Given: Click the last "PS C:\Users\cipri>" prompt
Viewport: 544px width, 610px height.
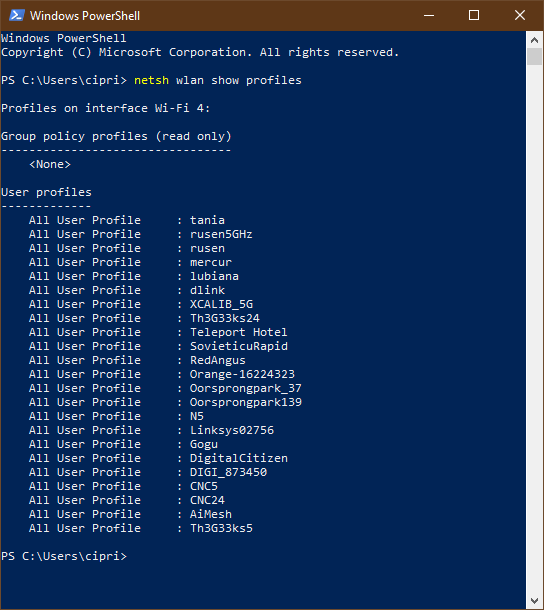Looking at the screenshot, I should [x=64, y=556].
